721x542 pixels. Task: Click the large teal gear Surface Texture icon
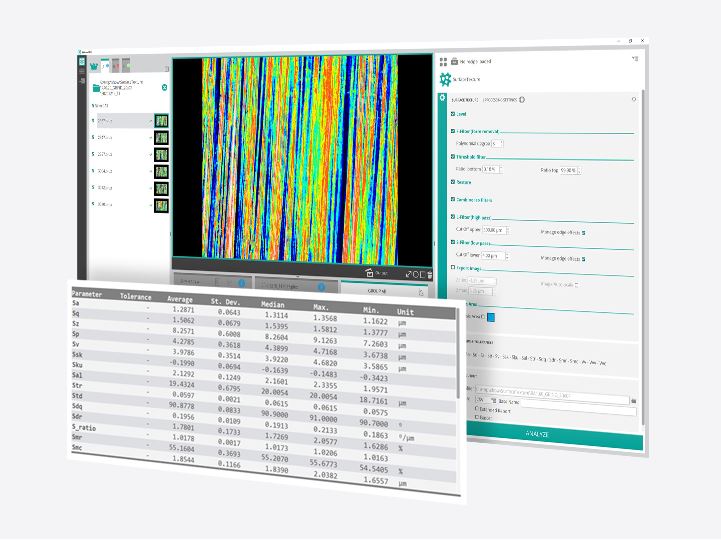(x=445, y=80)
